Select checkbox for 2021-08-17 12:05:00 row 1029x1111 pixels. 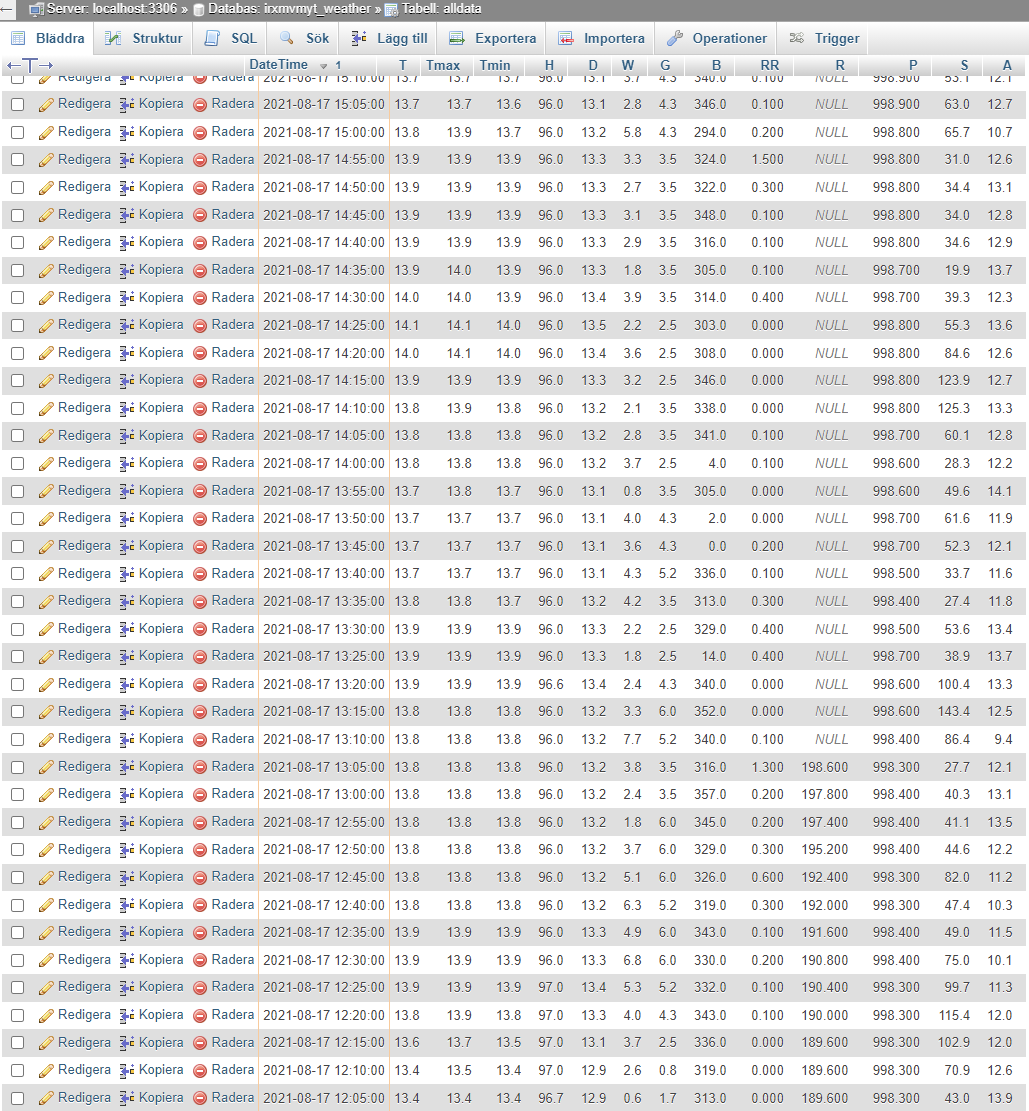coord(18,1099)
